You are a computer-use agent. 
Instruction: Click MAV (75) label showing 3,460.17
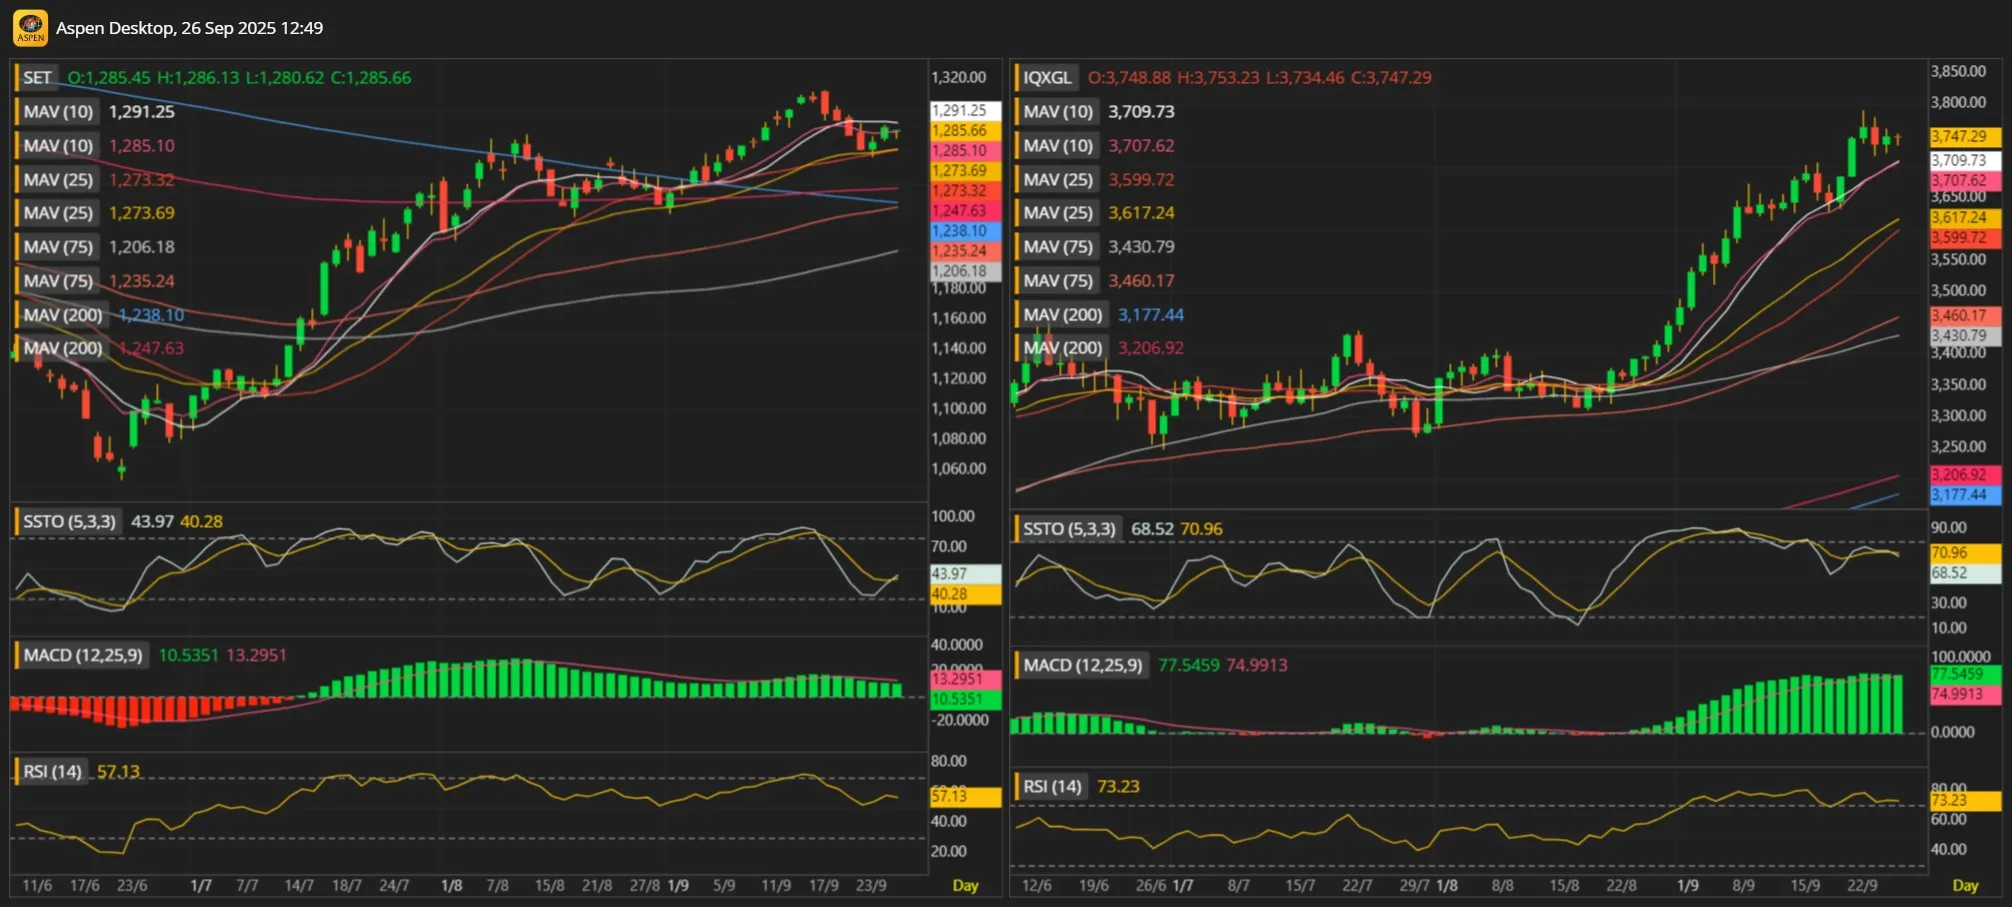coord(1058,281)
